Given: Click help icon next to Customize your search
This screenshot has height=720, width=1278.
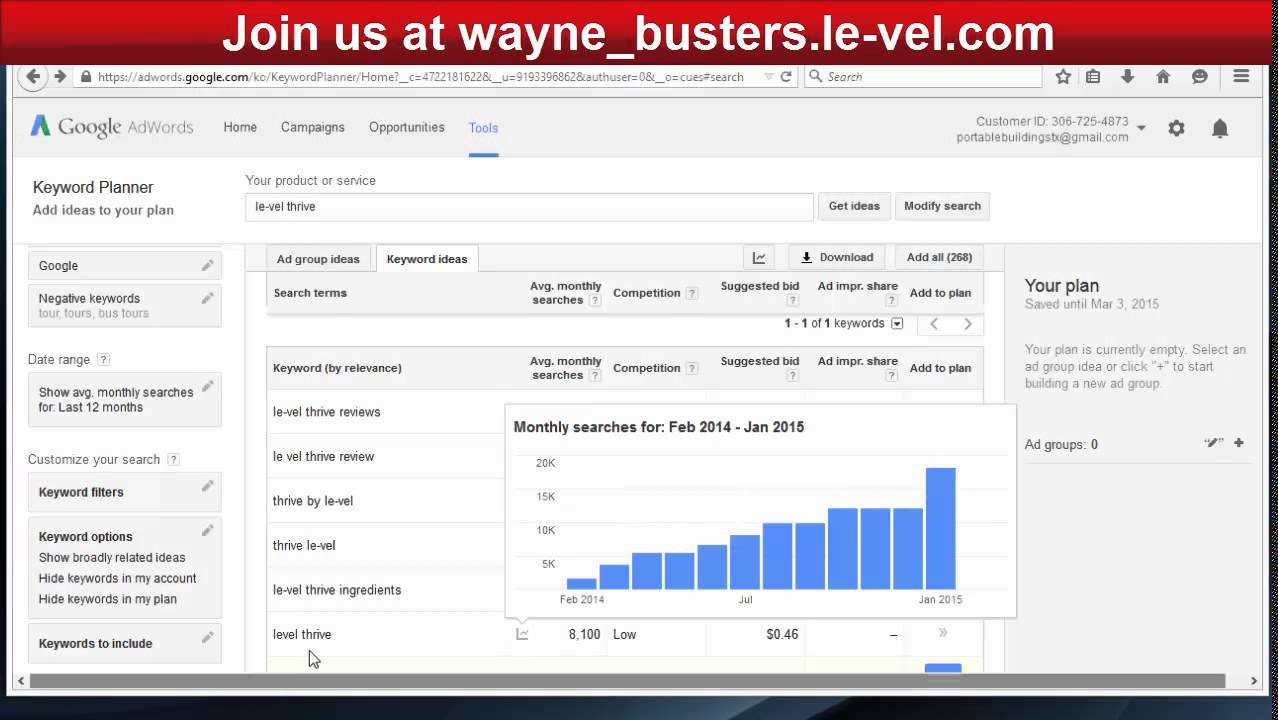Looking at the screenshot, I should tap(173, 460).
